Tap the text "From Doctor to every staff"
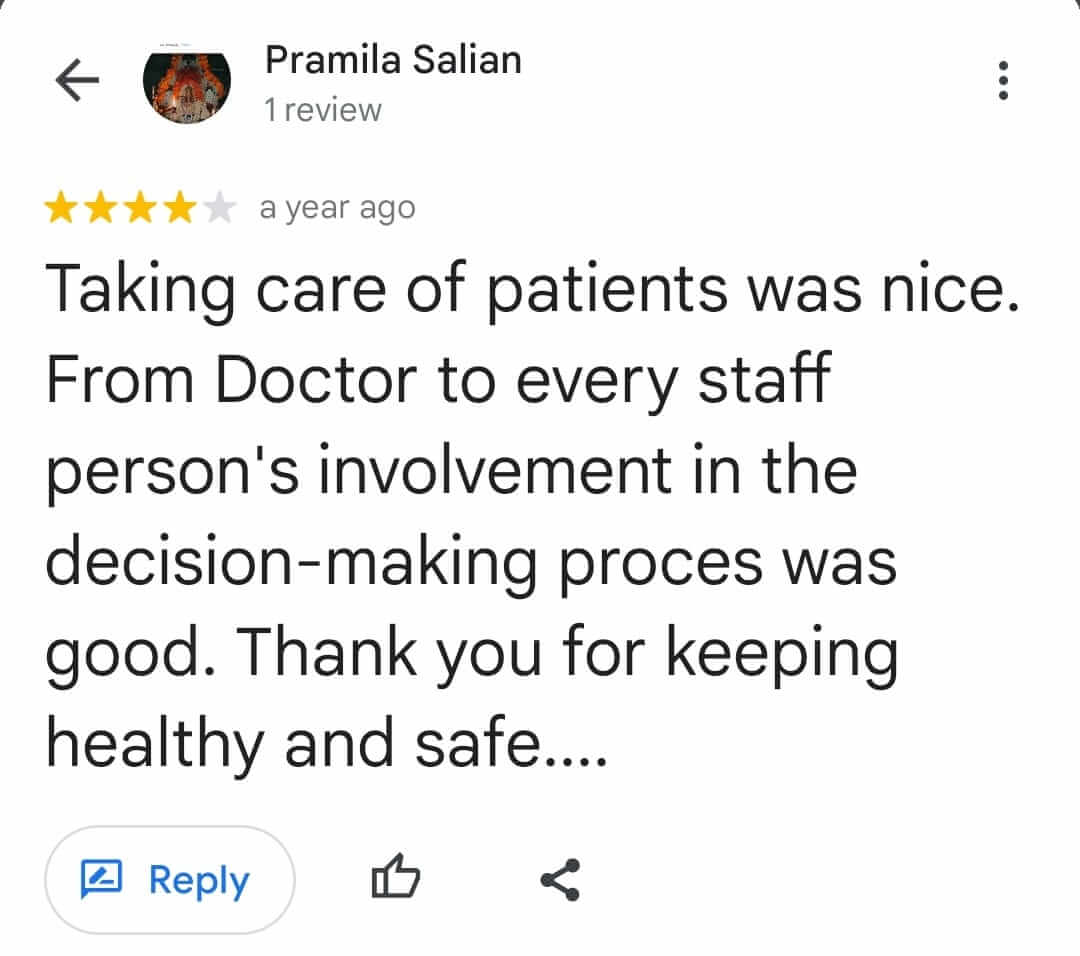Screen dimensions: 1080x956 [x=438, y=381]
